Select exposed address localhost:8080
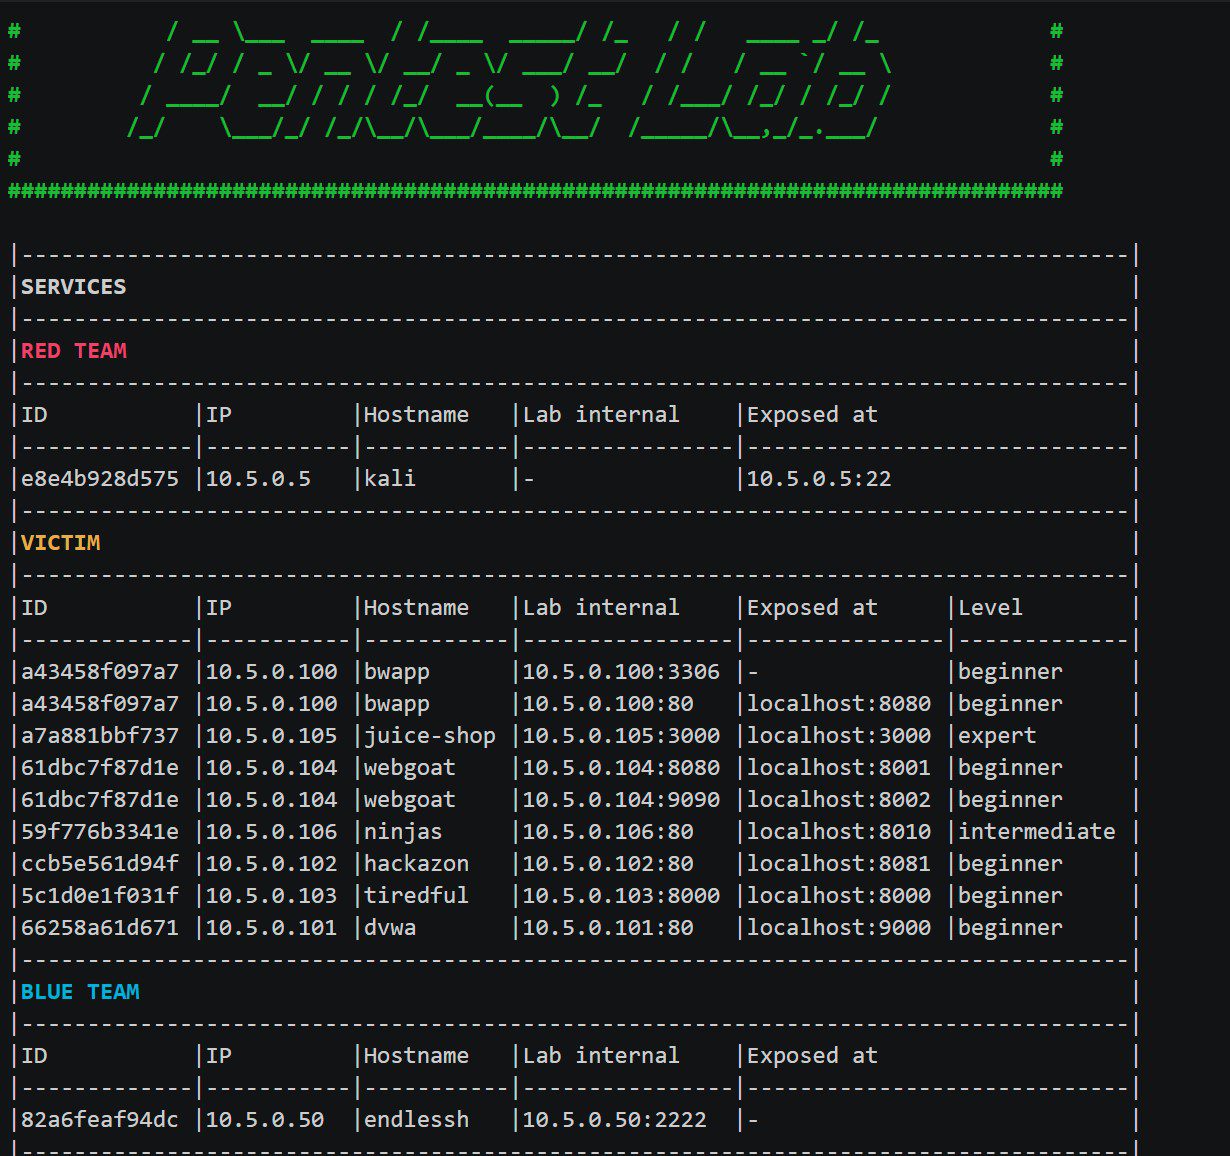1230x1156 pixels. [839, 704]
